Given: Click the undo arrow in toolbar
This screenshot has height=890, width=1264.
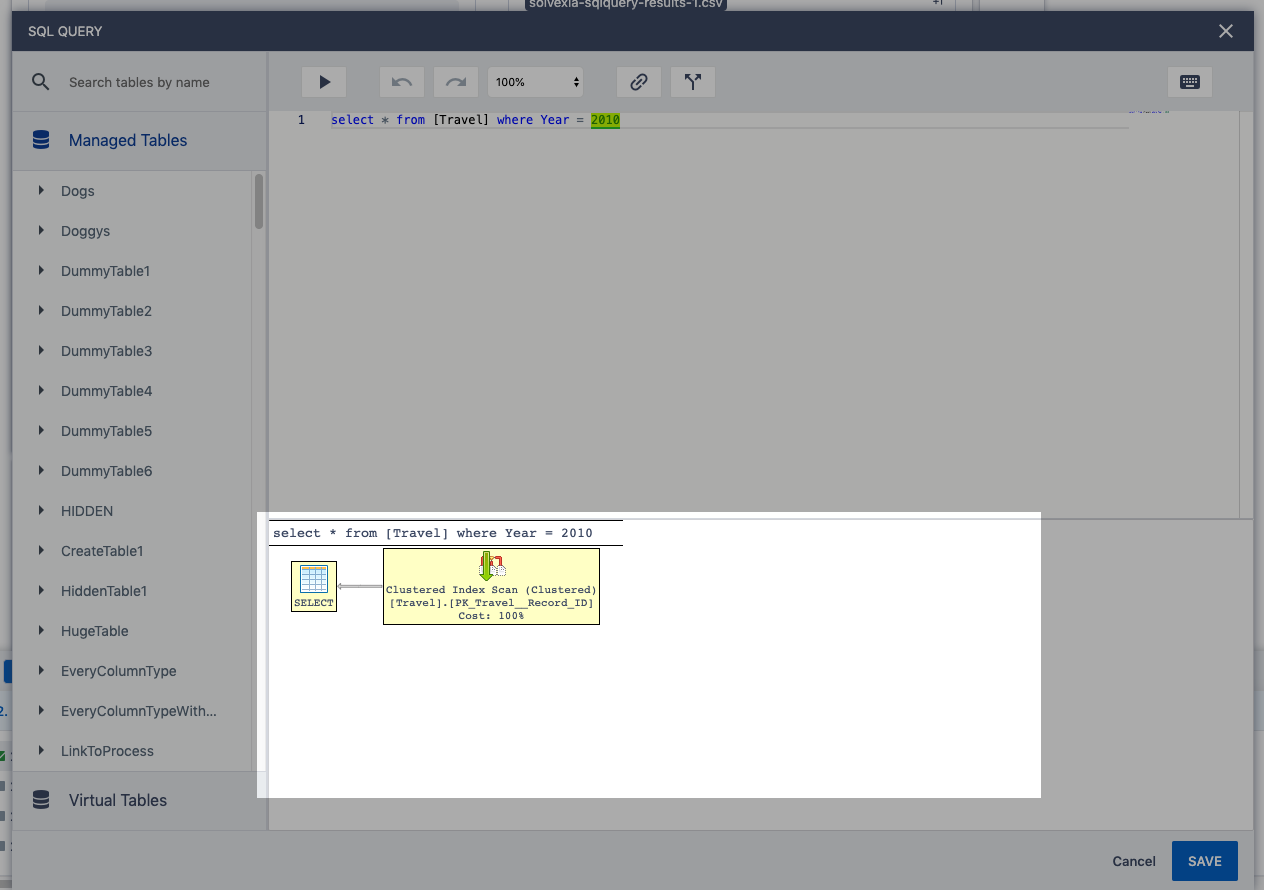Looking at the screenshot, I should click(402, 82).
